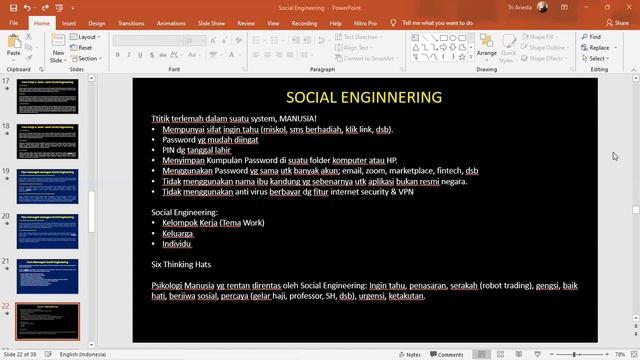
Task: Increase the font size
Action: (x=213, y=40)
